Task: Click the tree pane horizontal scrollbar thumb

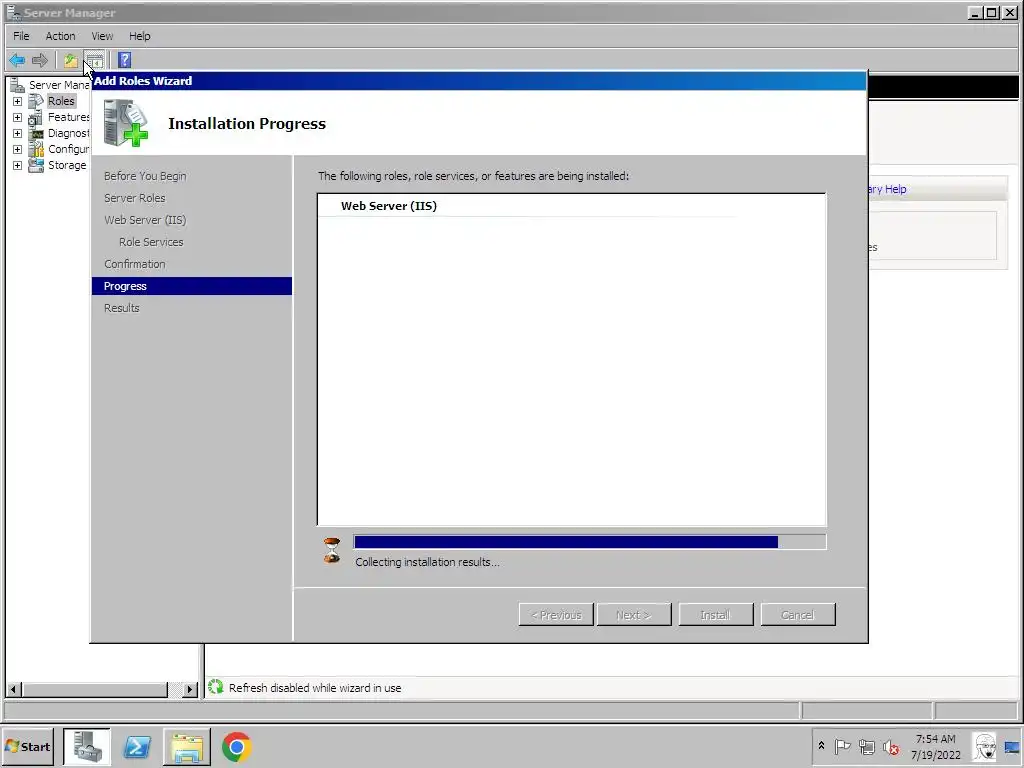Action: (x=95, y=689)
